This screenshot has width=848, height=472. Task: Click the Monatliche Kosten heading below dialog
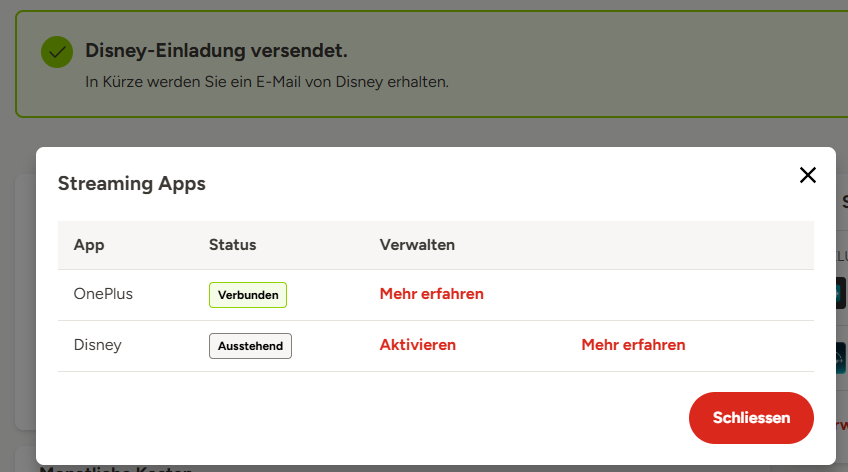pos(115,468)
